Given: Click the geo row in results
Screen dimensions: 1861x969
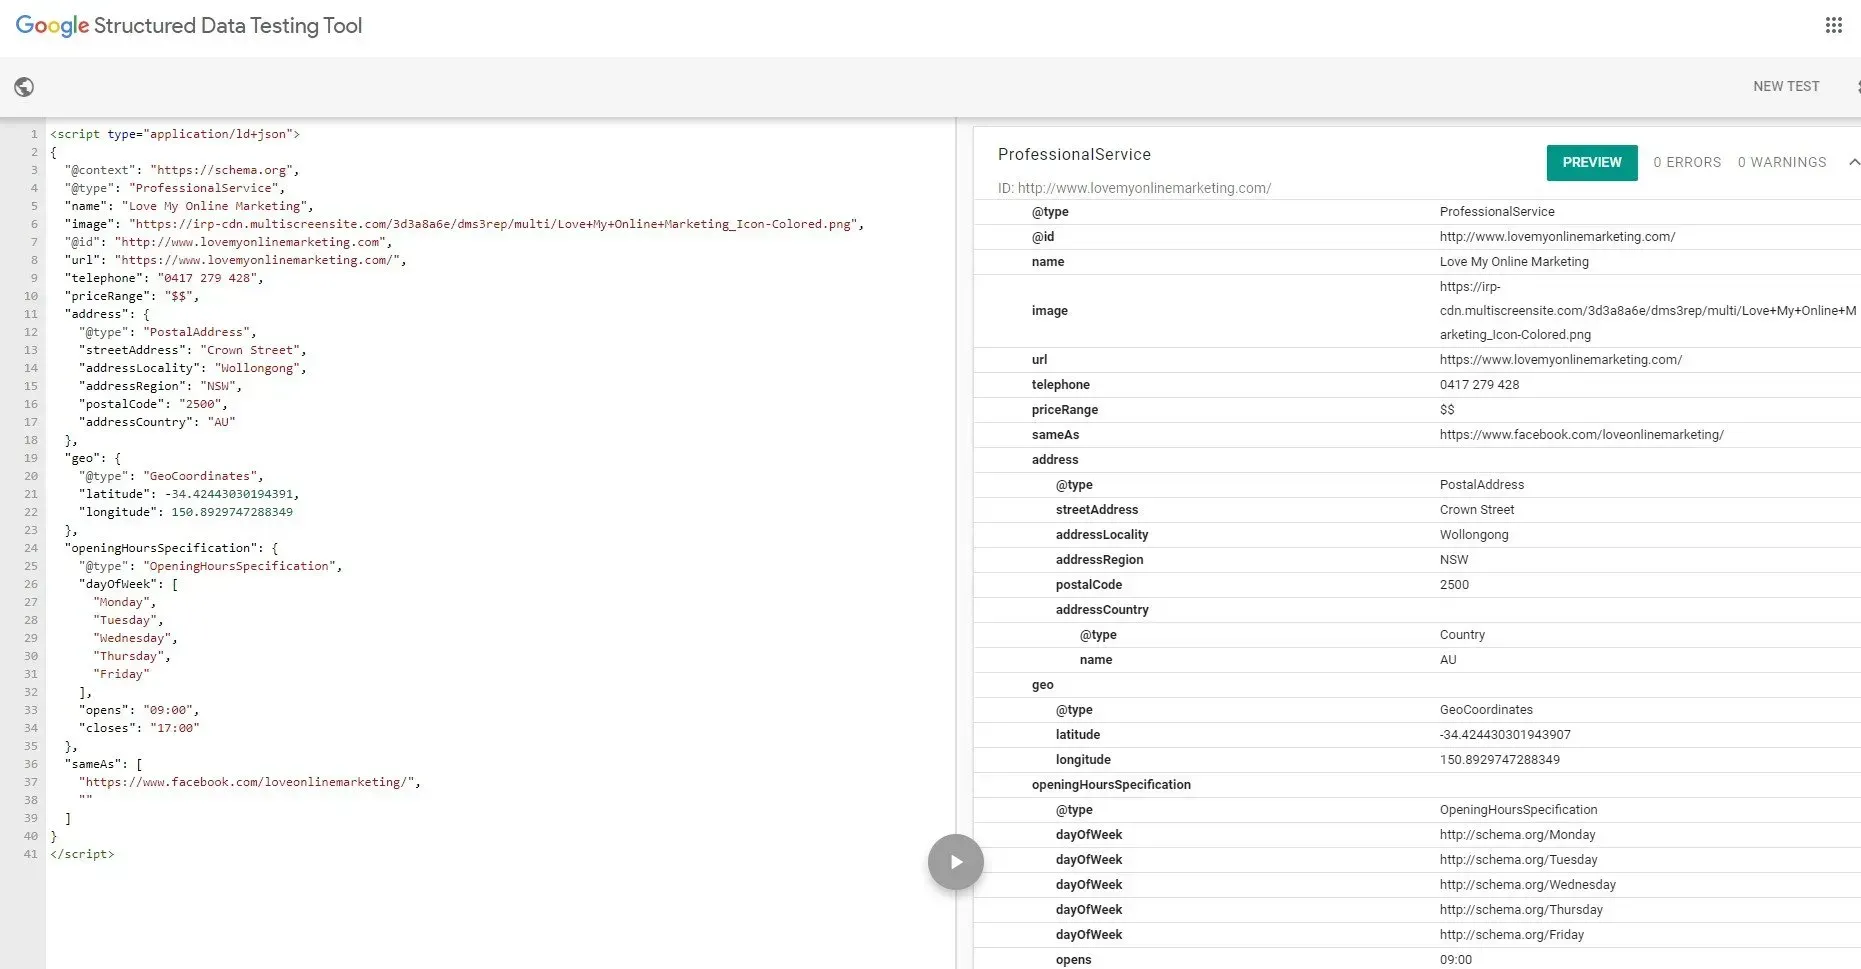Looking at the screenshot, I should point(1417,685).
